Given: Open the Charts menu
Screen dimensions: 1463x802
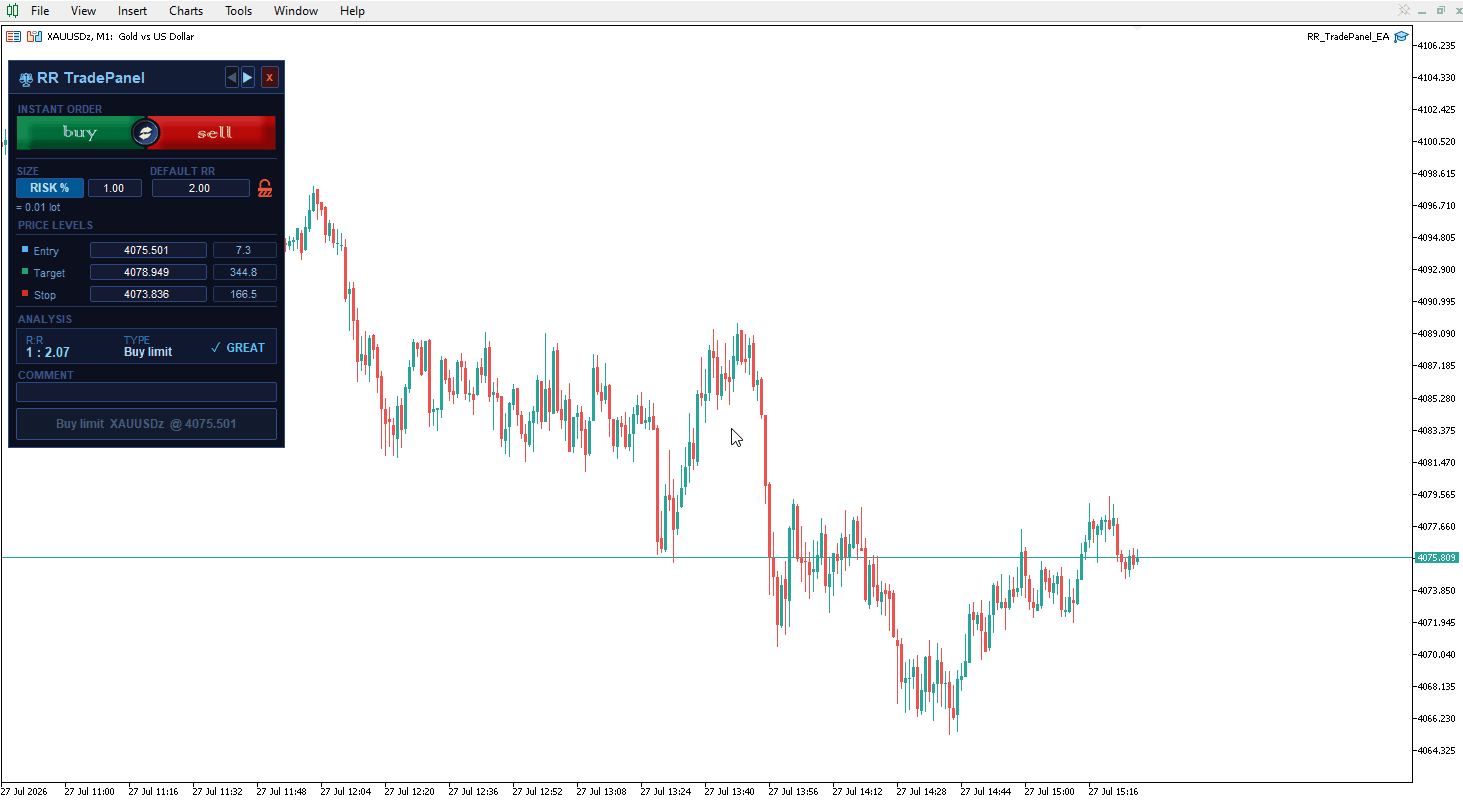Looking at the screenshot, I should [x=186, y=11].
